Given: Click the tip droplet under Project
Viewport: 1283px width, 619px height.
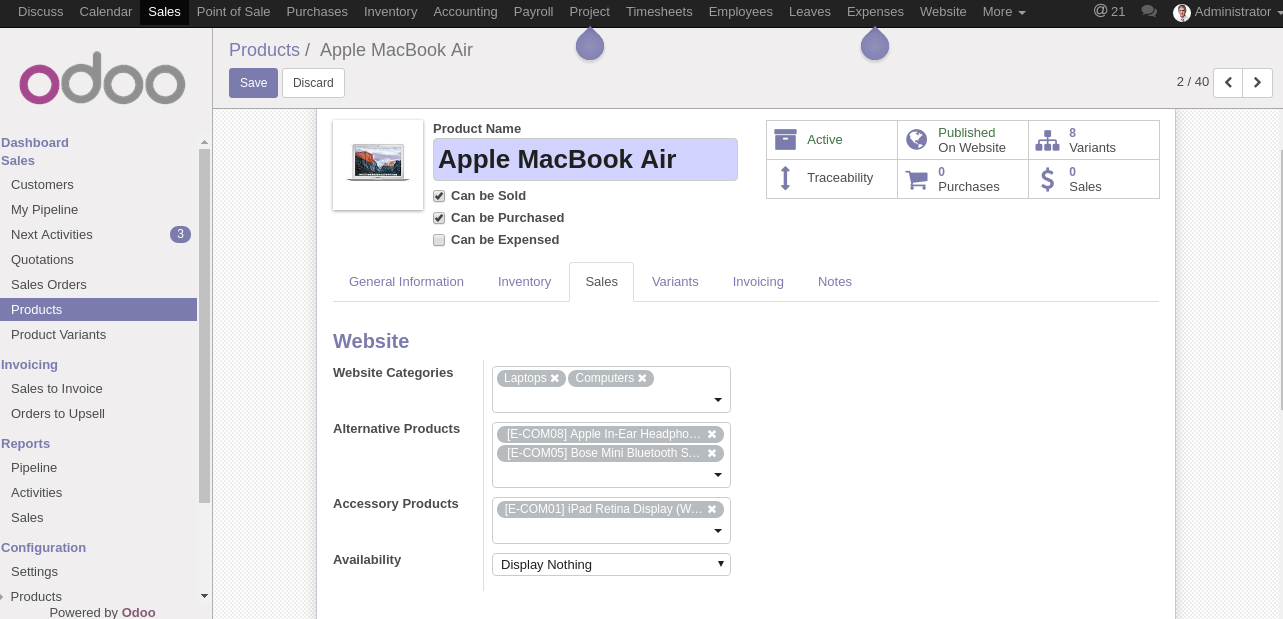Looking at the screenshot, I should click(x=590, y=44).
